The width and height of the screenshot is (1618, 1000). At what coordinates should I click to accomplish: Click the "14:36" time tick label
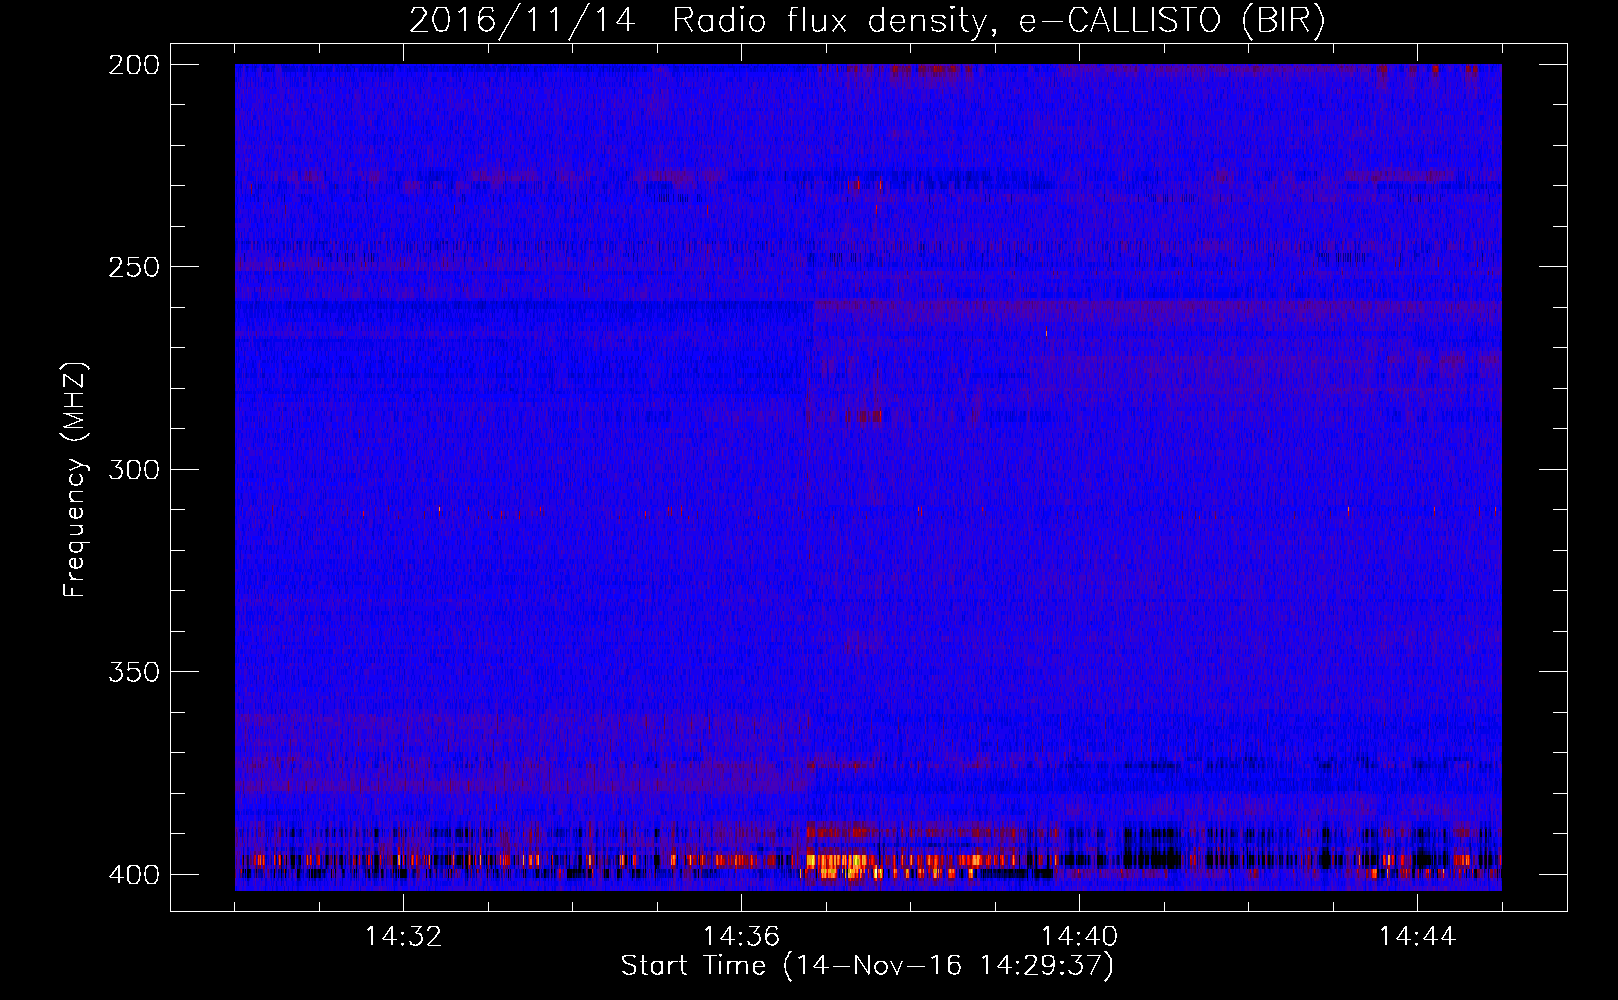point(741,936)
